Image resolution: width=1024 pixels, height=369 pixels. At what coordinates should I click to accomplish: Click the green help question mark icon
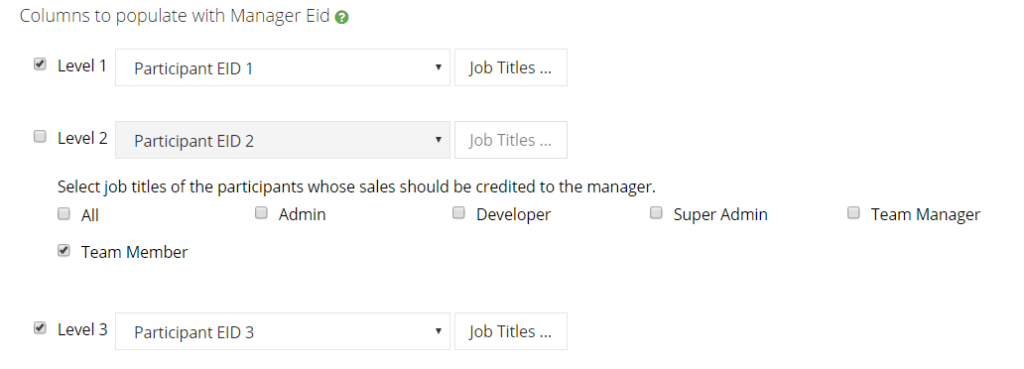pos(341,18)
